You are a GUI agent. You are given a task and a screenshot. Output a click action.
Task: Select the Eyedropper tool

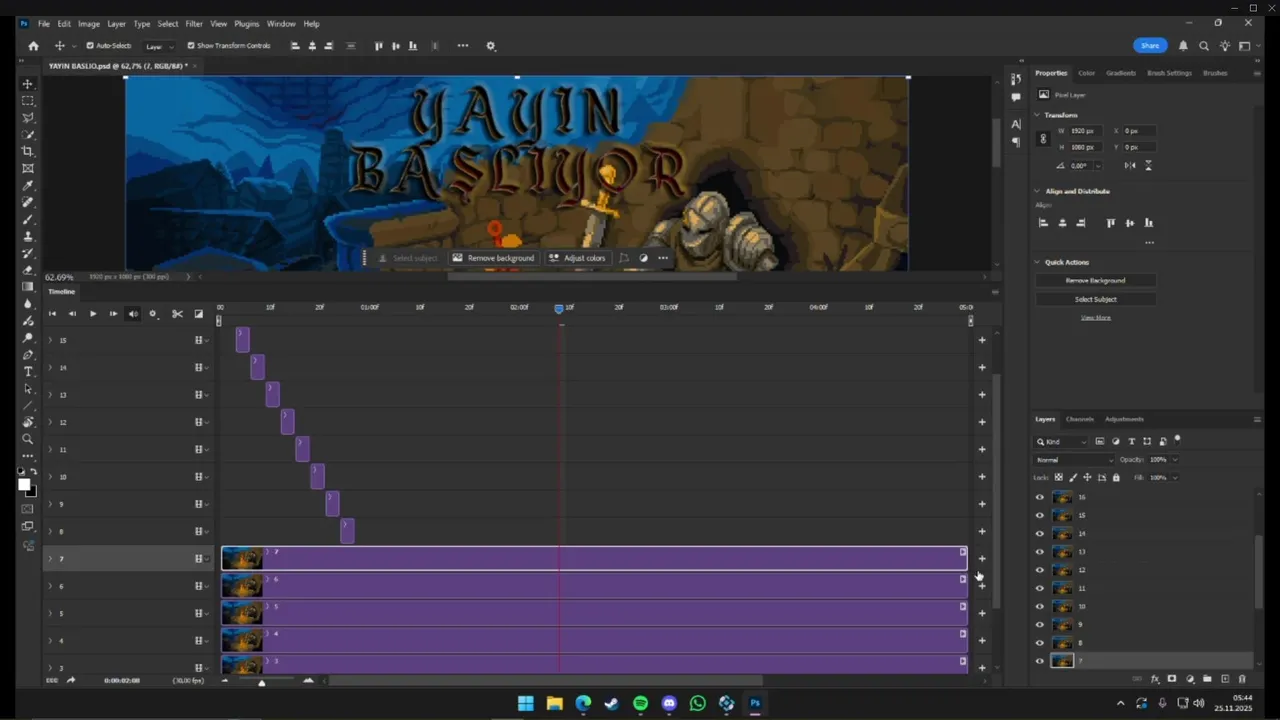pyautogui.click(x=28, y=186)
